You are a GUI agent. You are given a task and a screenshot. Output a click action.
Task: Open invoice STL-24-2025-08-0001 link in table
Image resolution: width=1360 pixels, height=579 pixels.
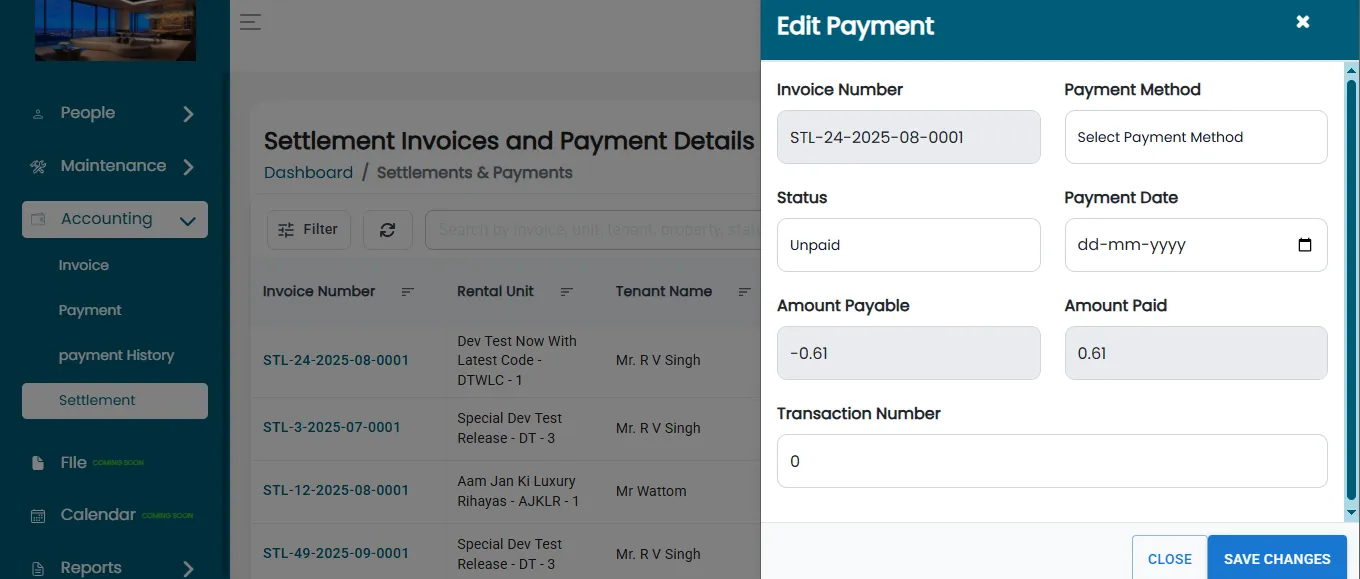coord(336,360)
